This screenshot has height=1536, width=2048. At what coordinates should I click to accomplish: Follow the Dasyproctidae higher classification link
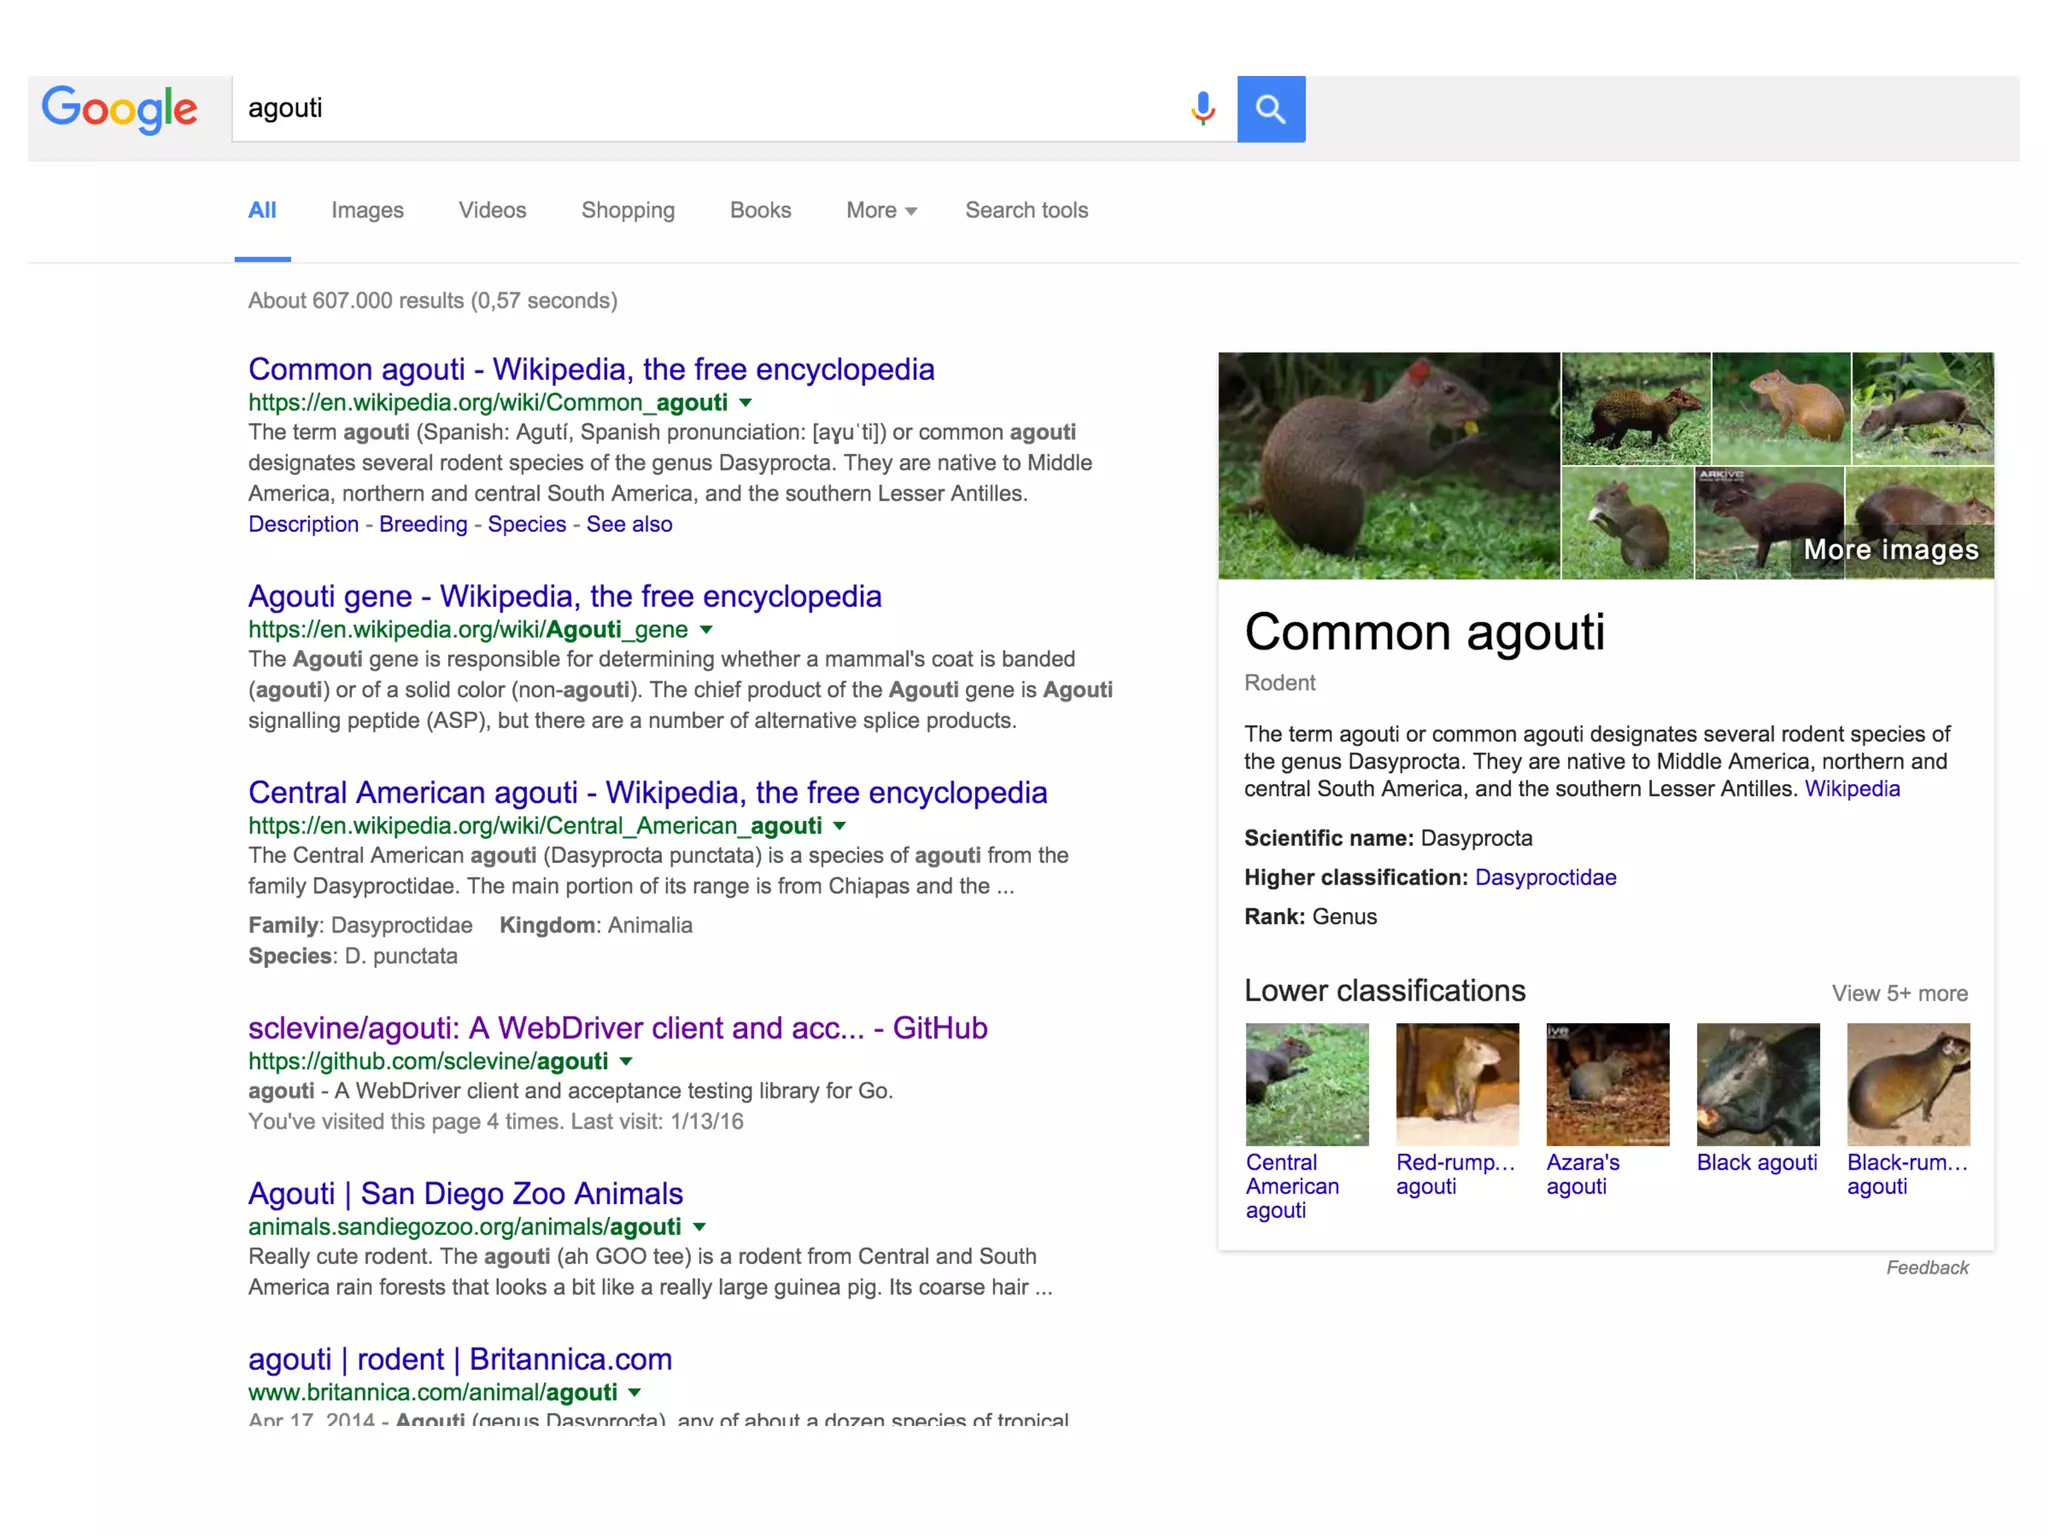[1545, 877]
